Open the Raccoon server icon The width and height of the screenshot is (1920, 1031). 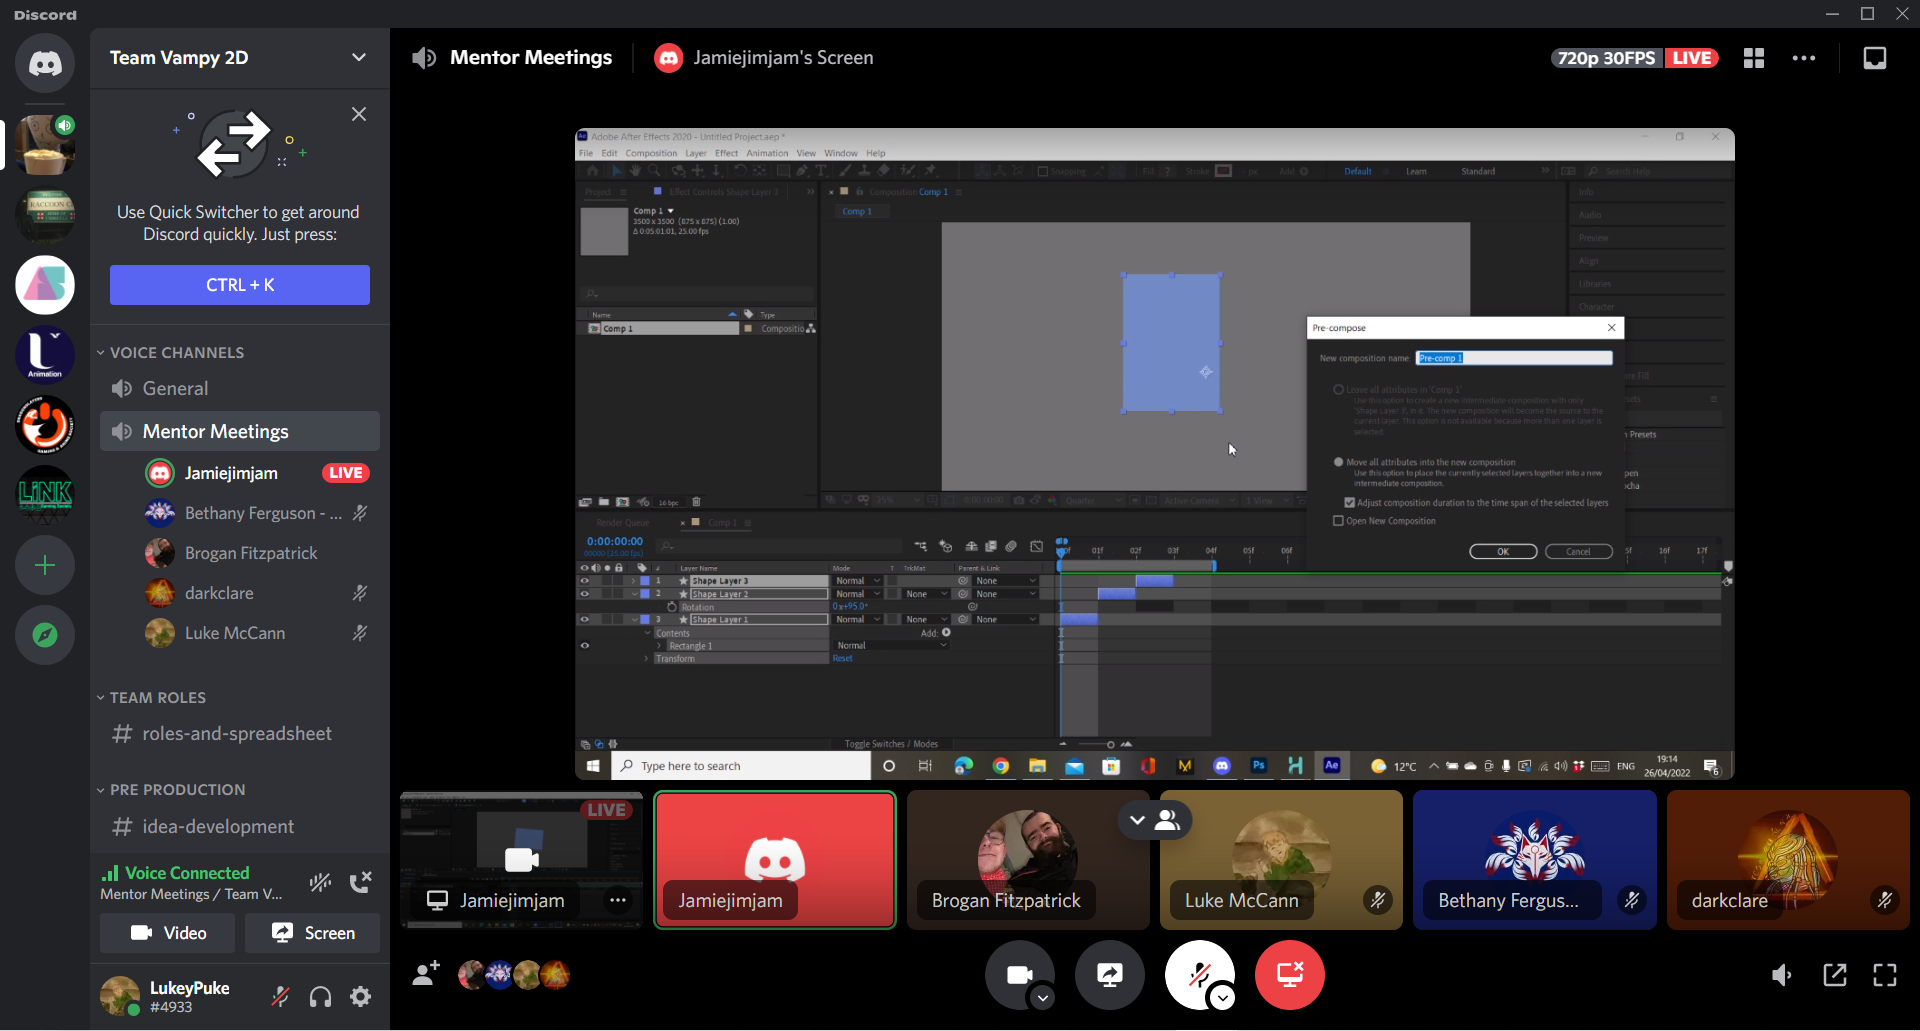[x=45, y=215]
